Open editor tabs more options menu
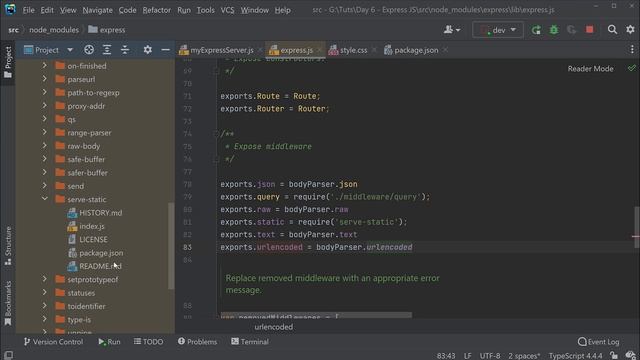The width and height of the screenshot is (640, 360). point(632,50)
